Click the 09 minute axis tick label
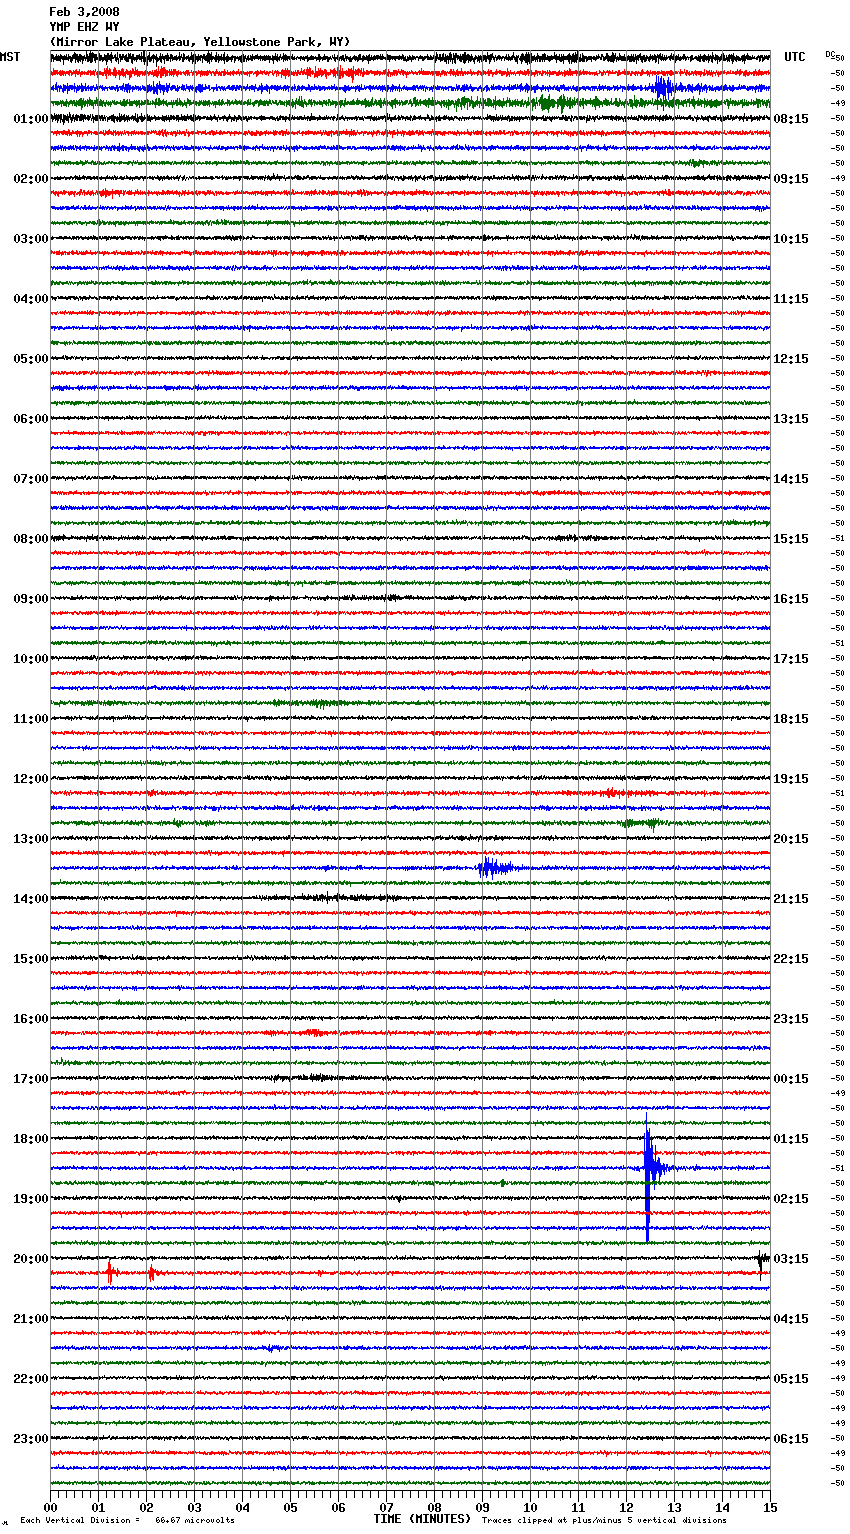The width and height of the screenshot is (850, 1534). click(482, 1507)
